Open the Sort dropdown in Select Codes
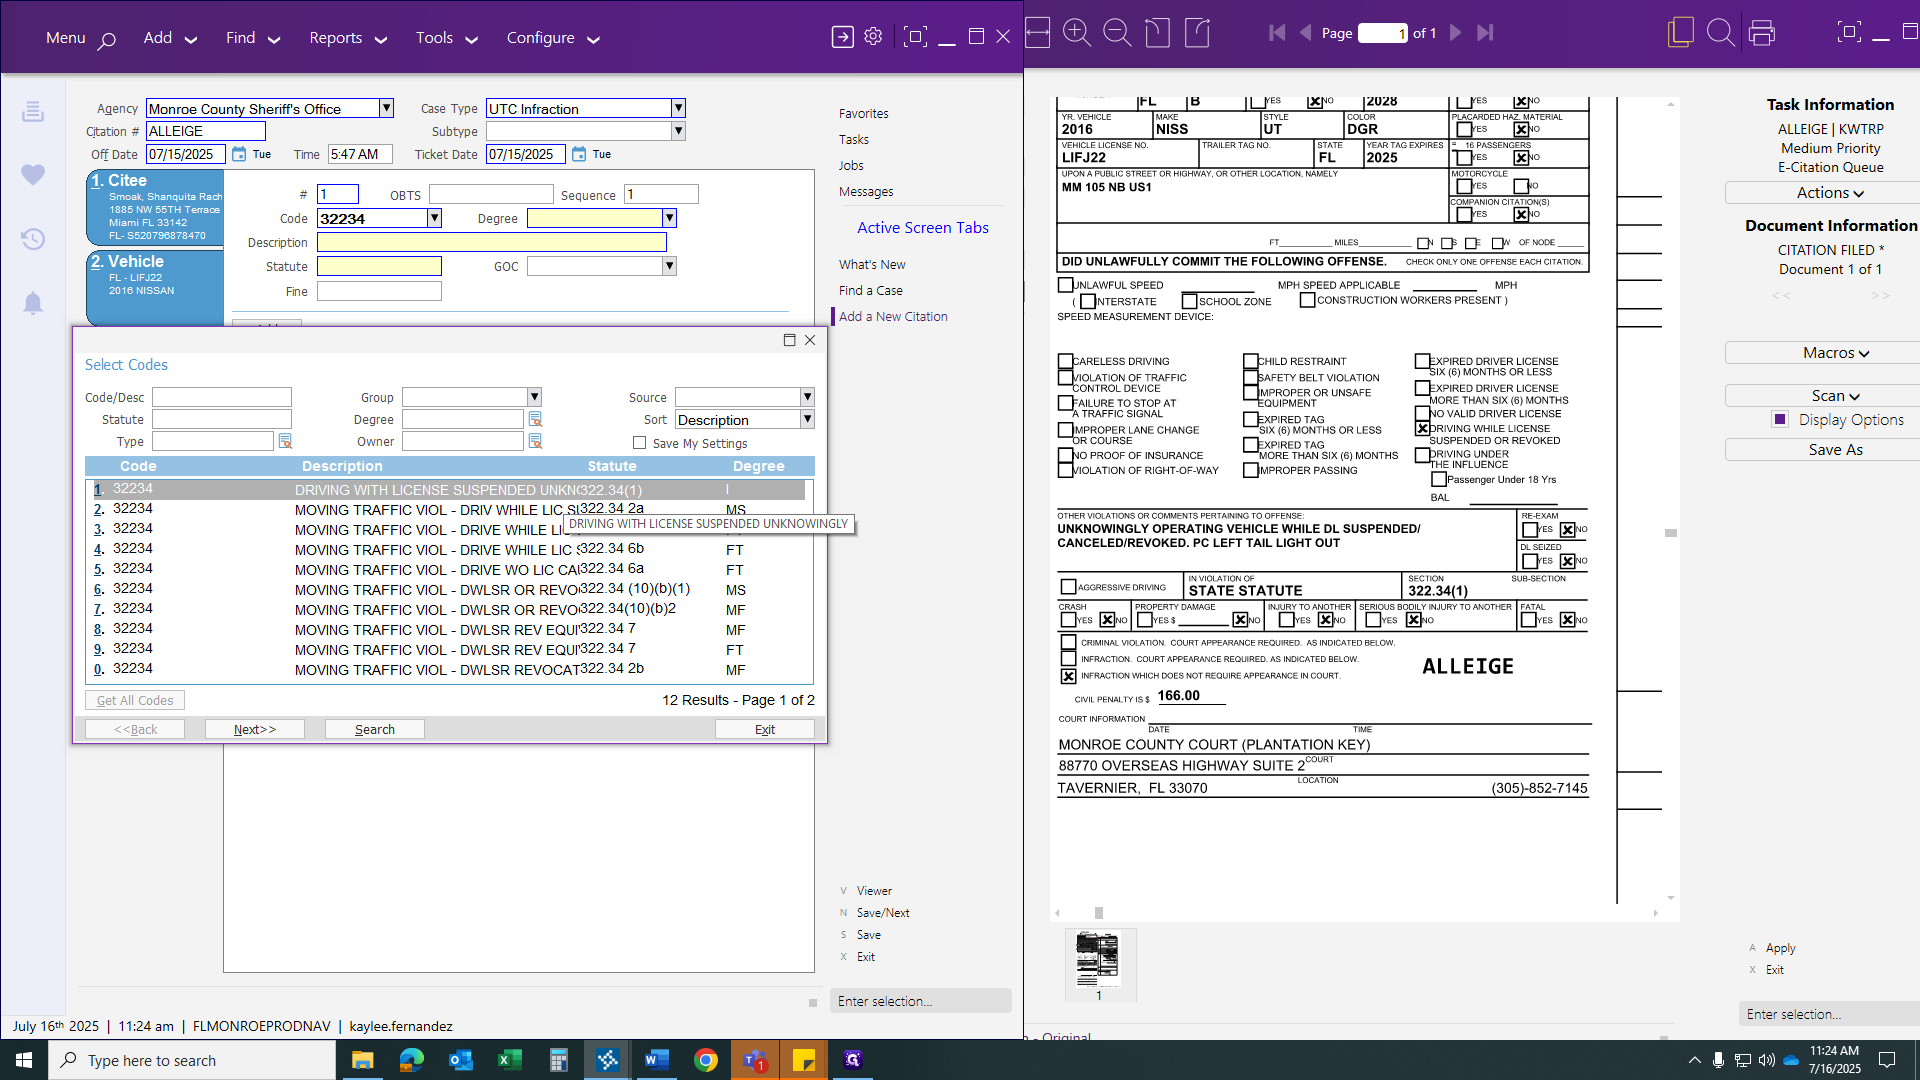This screenshot has height=1080, width=1920. (x=806, y=419)
